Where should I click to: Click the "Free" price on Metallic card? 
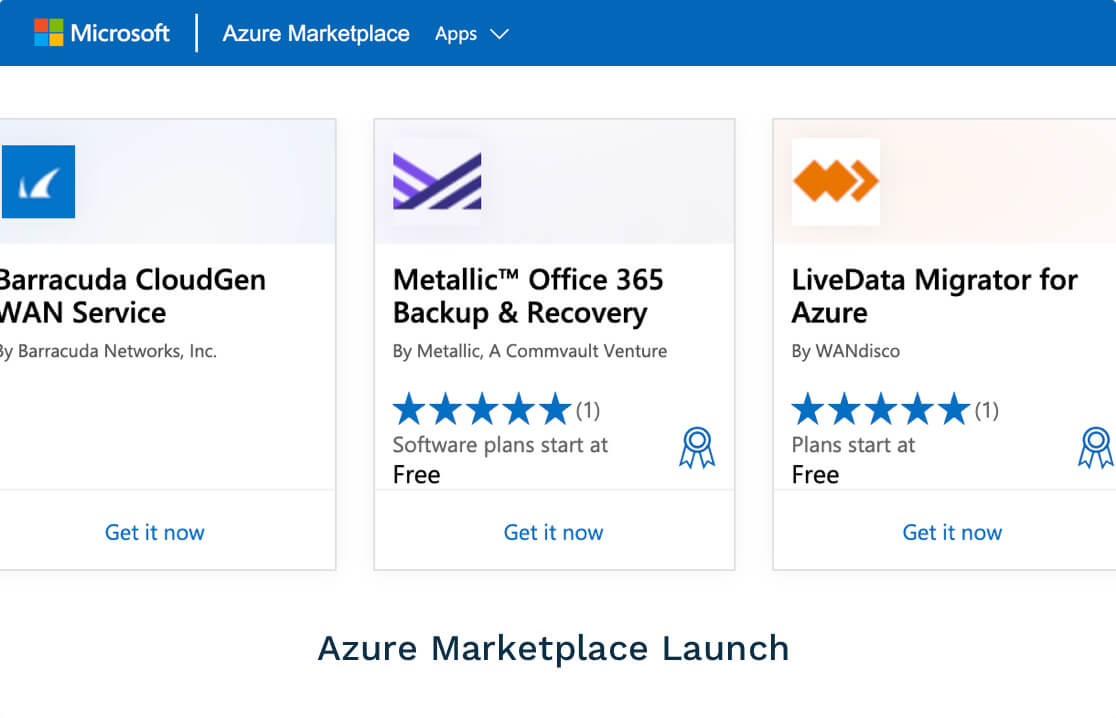coord(416,475)
